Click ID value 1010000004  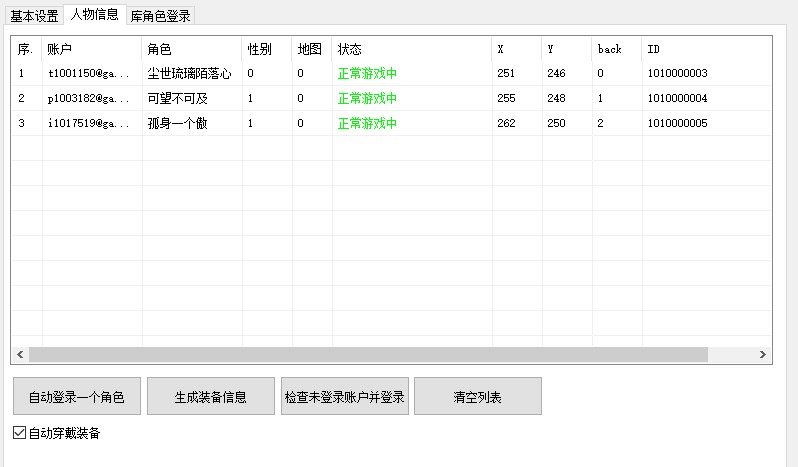pyautogui.click(x=677, y=98)
